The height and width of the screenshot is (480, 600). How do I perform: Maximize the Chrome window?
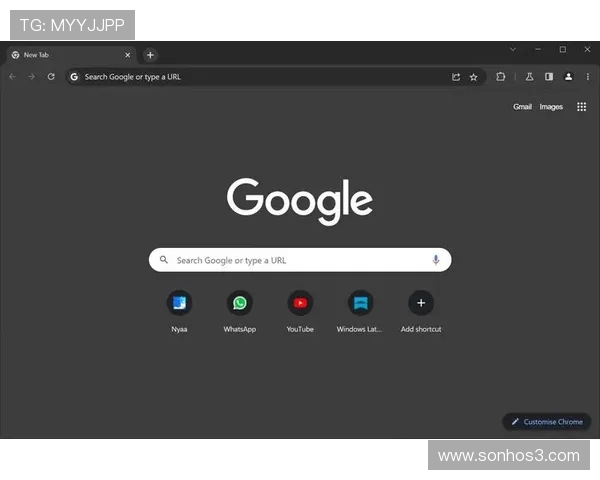562,49
